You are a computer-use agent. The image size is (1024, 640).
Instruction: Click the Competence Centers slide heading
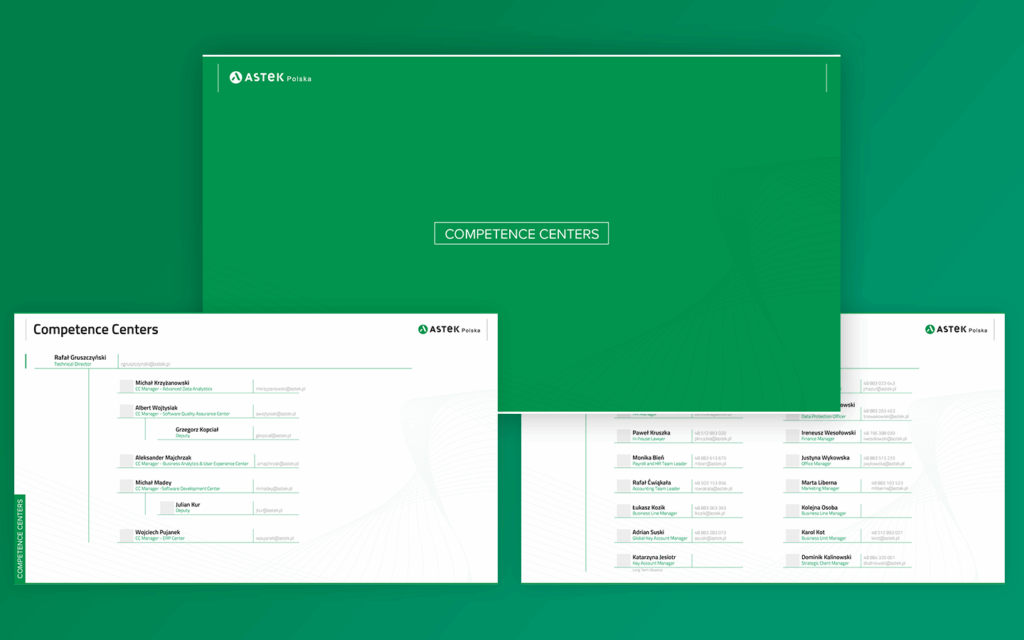(x=95, y=329)
